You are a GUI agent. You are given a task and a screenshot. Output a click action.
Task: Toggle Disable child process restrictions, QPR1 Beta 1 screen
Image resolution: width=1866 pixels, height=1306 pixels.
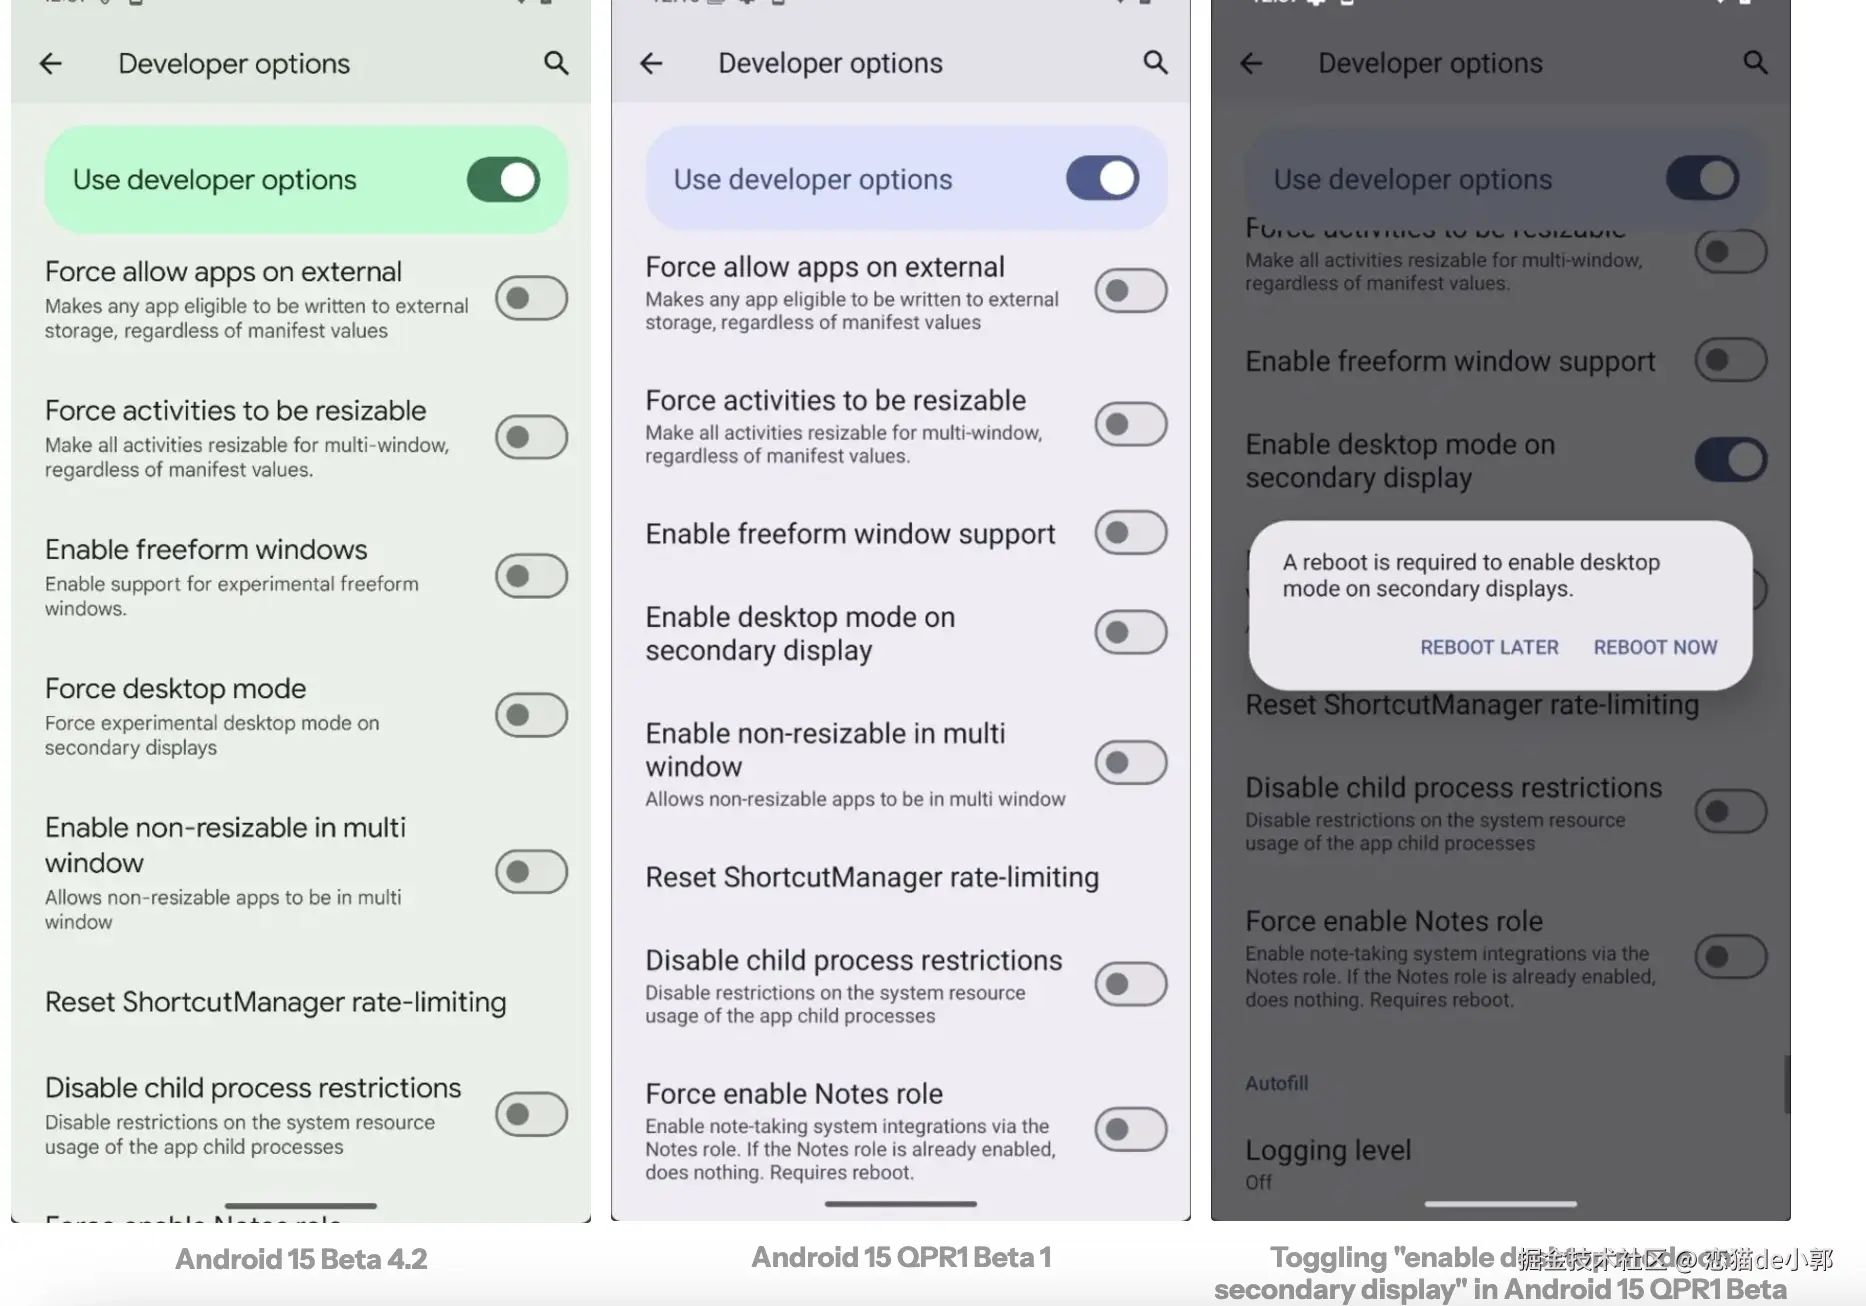pyautogui.click(x=1131, y=984)
